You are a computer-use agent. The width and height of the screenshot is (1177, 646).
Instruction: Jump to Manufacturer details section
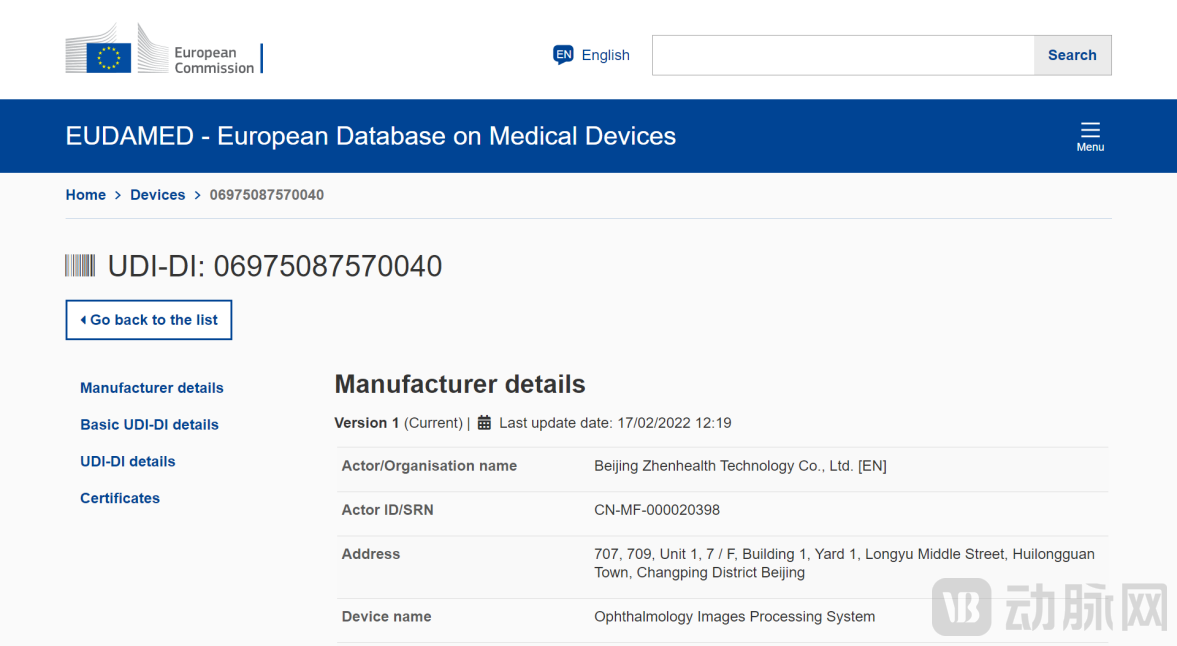pyautogui.click(x=152, y=388)
